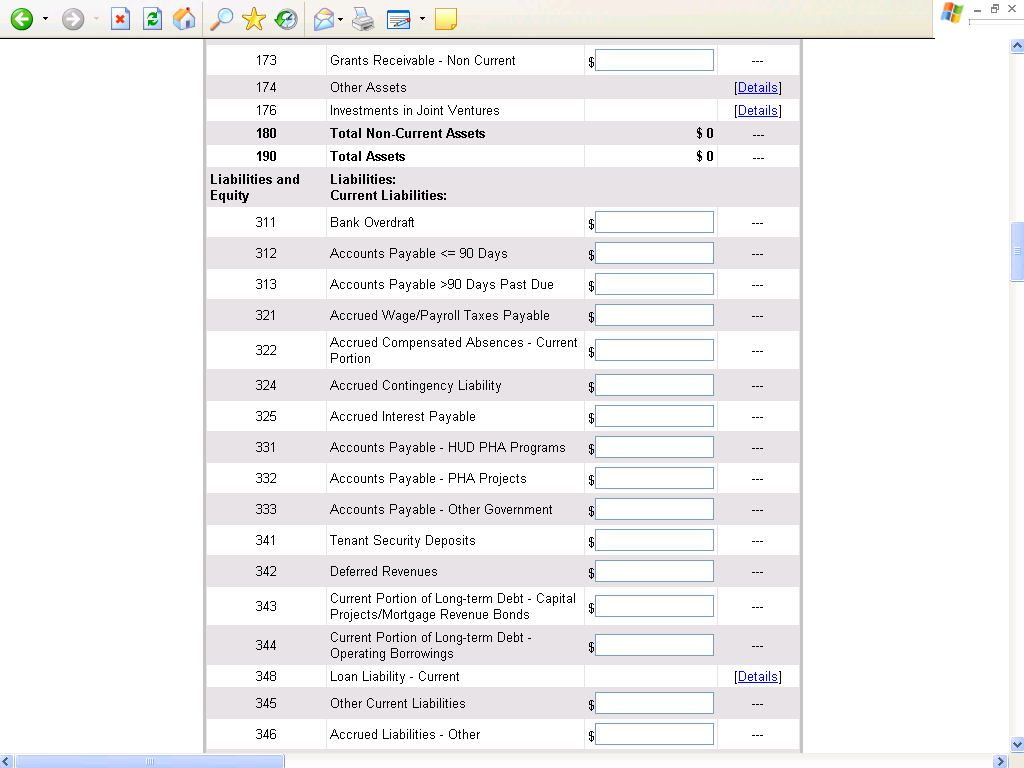Click the green Back arrow button
Screen dimensions: 1024x768
click(x=21, y=19)
